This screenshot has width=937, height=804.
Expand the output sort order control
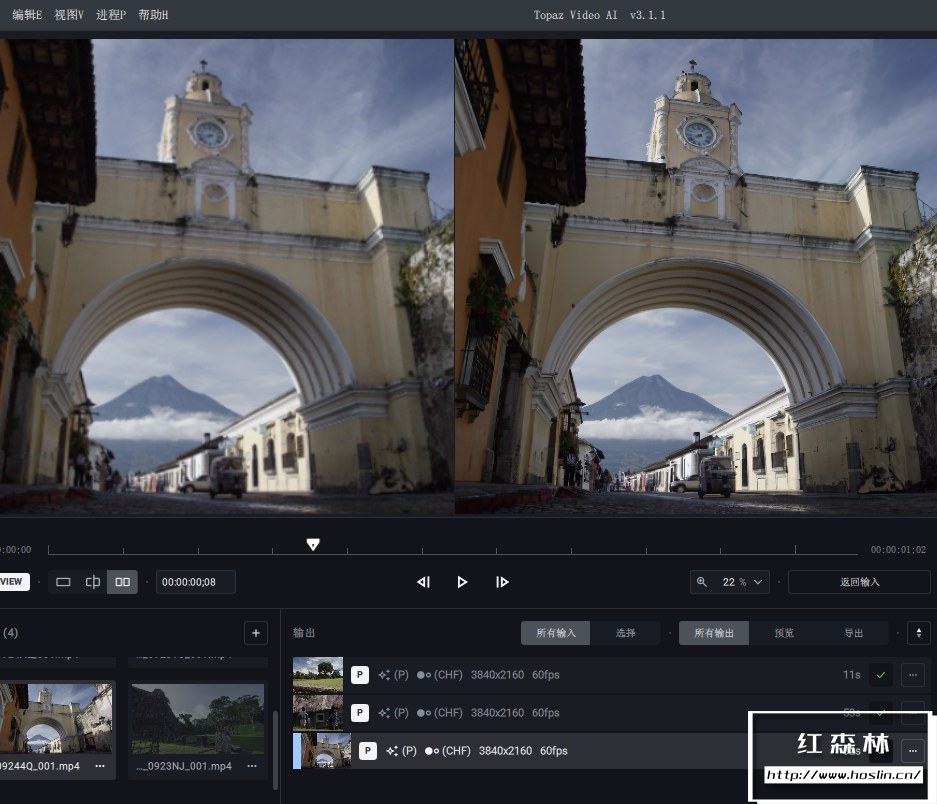[x=919, y=633]
